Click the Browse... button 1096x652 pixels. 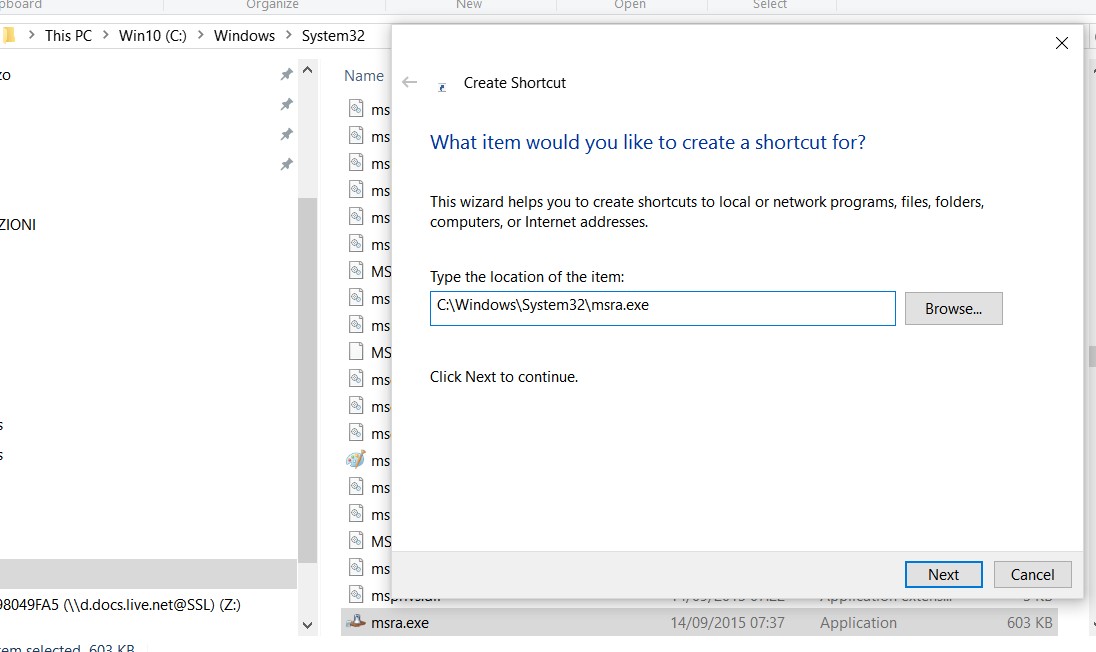pos(953,309)
